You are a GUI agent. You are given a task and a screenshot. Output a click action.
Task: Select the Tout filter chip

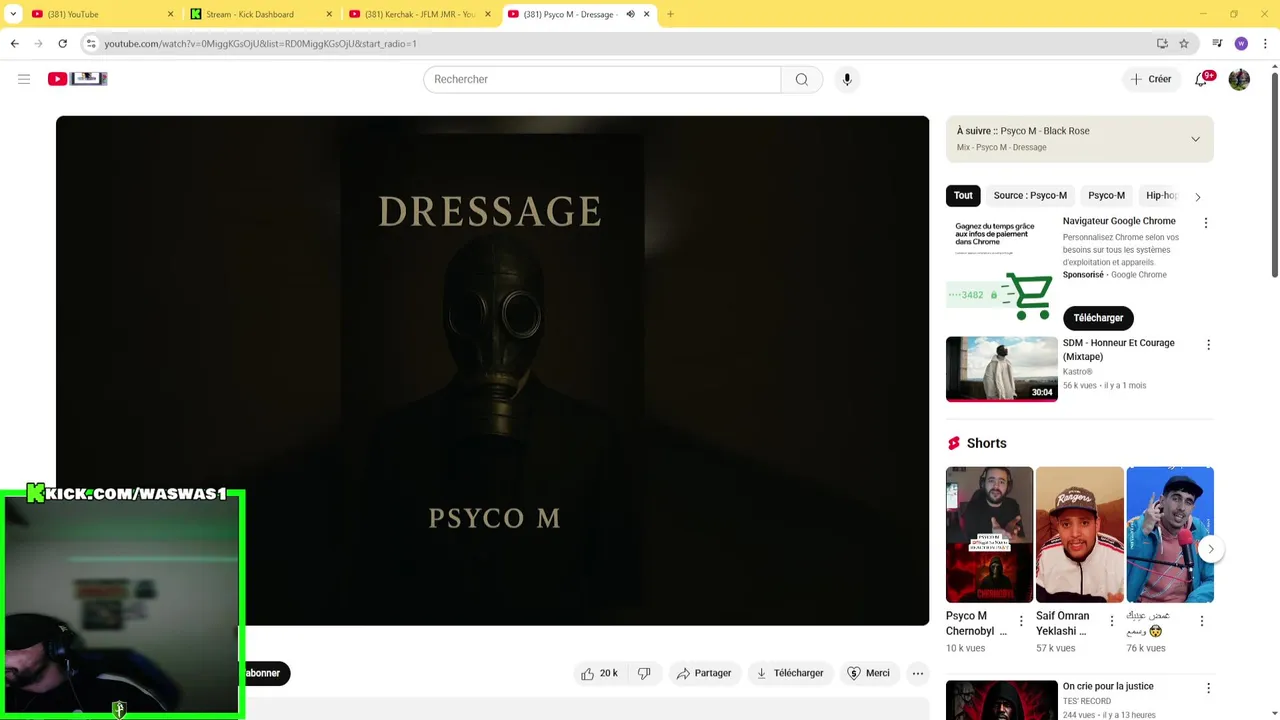click(963, 196)
